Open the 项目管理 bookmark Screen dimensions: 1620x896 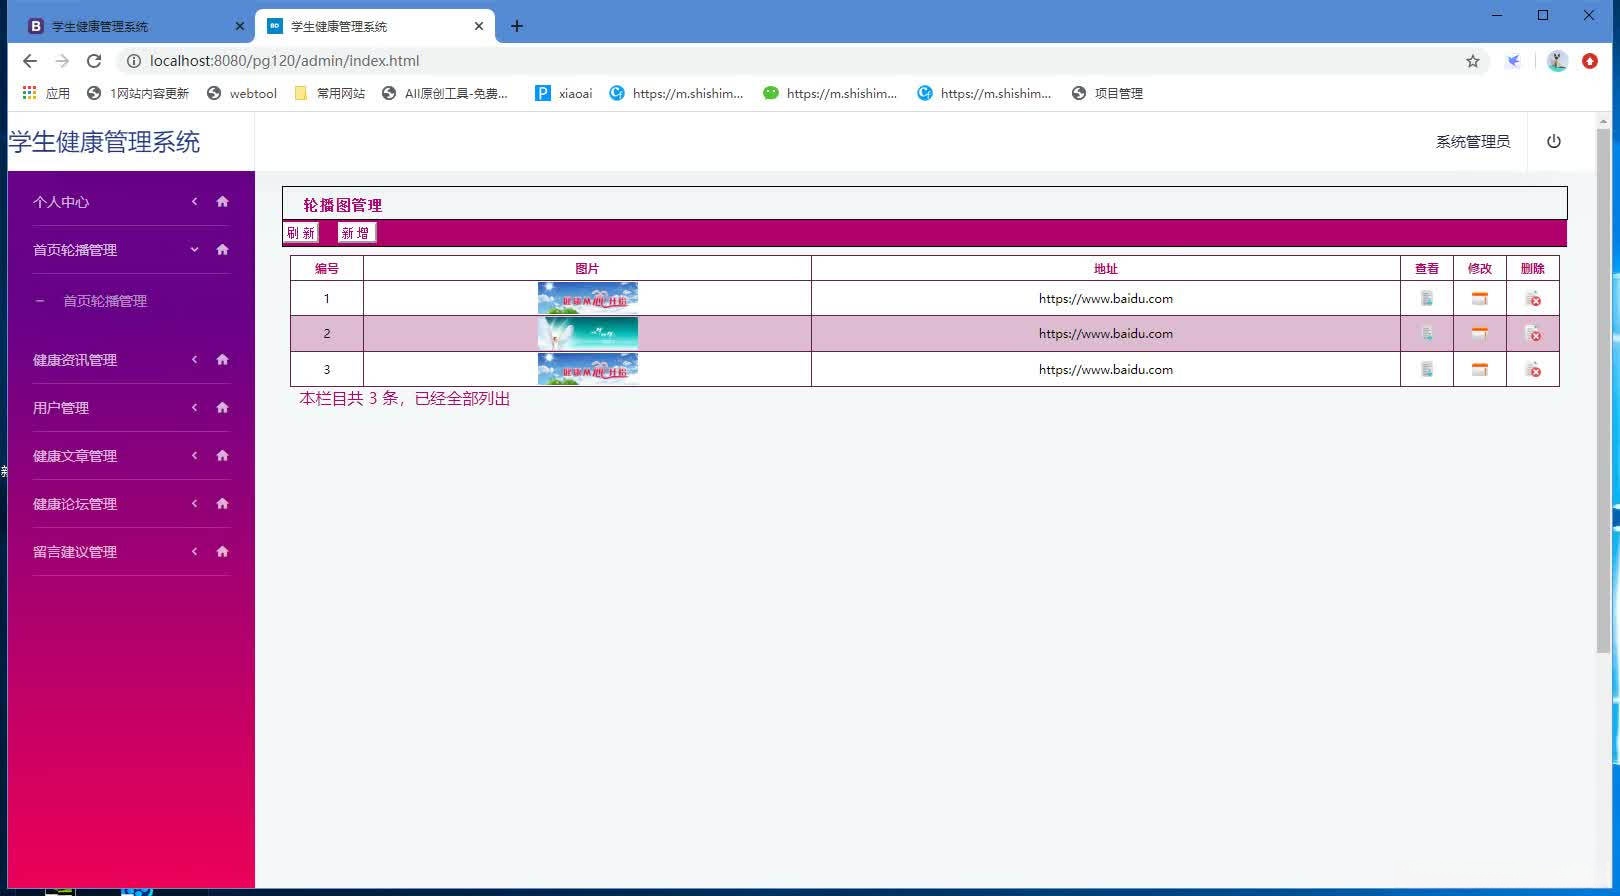pos(1107,93)
